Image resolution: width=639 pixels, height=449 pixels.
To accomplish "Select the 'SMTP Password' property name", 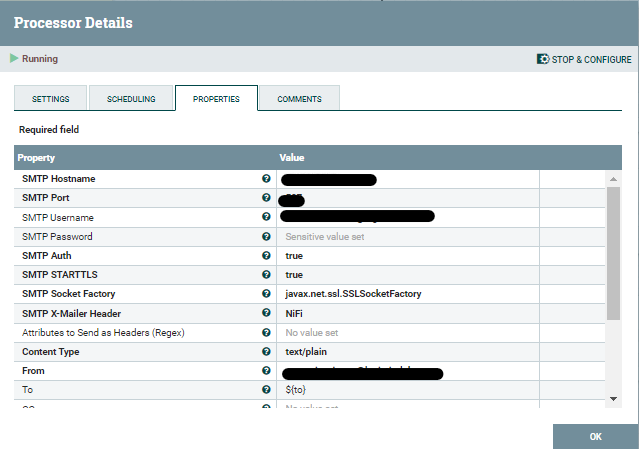I will pyautogui.click(x=57, y=237).
